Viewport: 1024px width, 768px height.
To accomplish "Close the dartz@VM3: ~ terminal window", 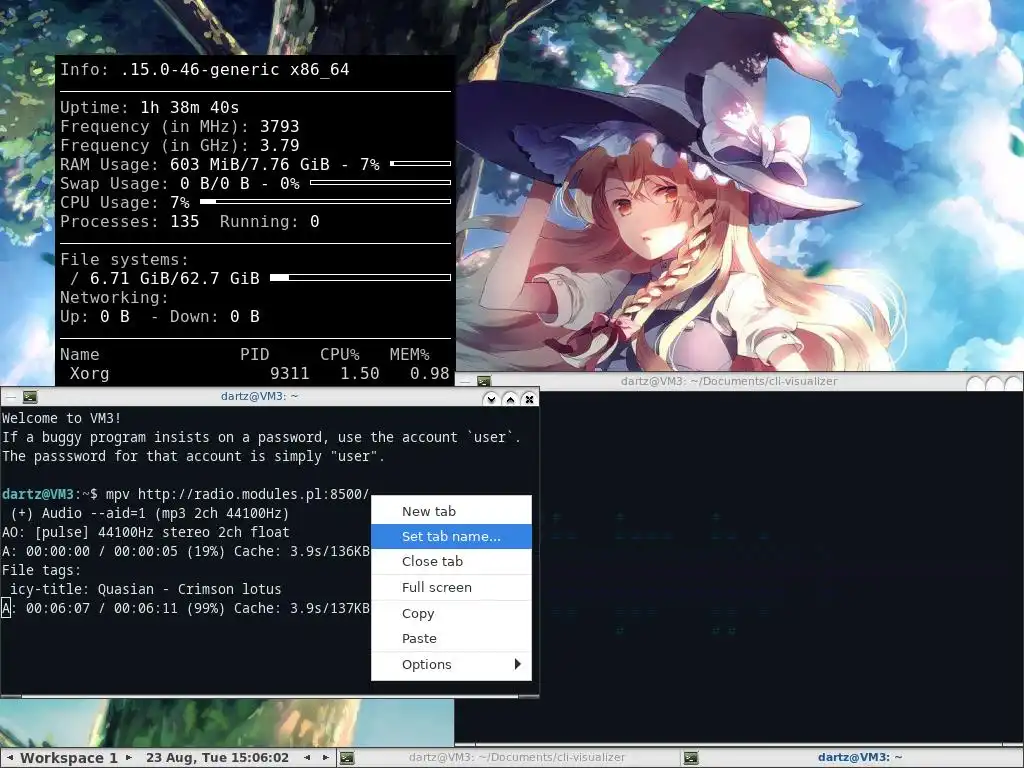I will 529,398.
